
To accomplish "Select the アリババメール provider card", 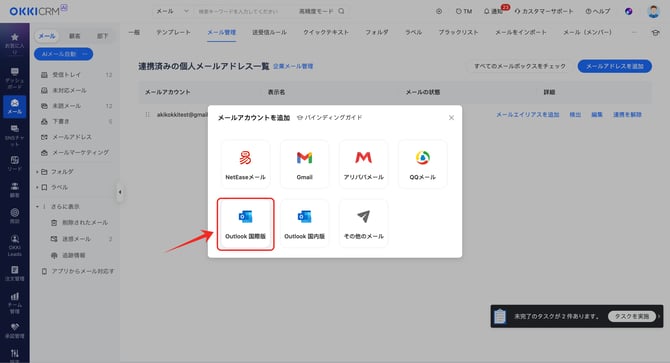I will point(363,164).
